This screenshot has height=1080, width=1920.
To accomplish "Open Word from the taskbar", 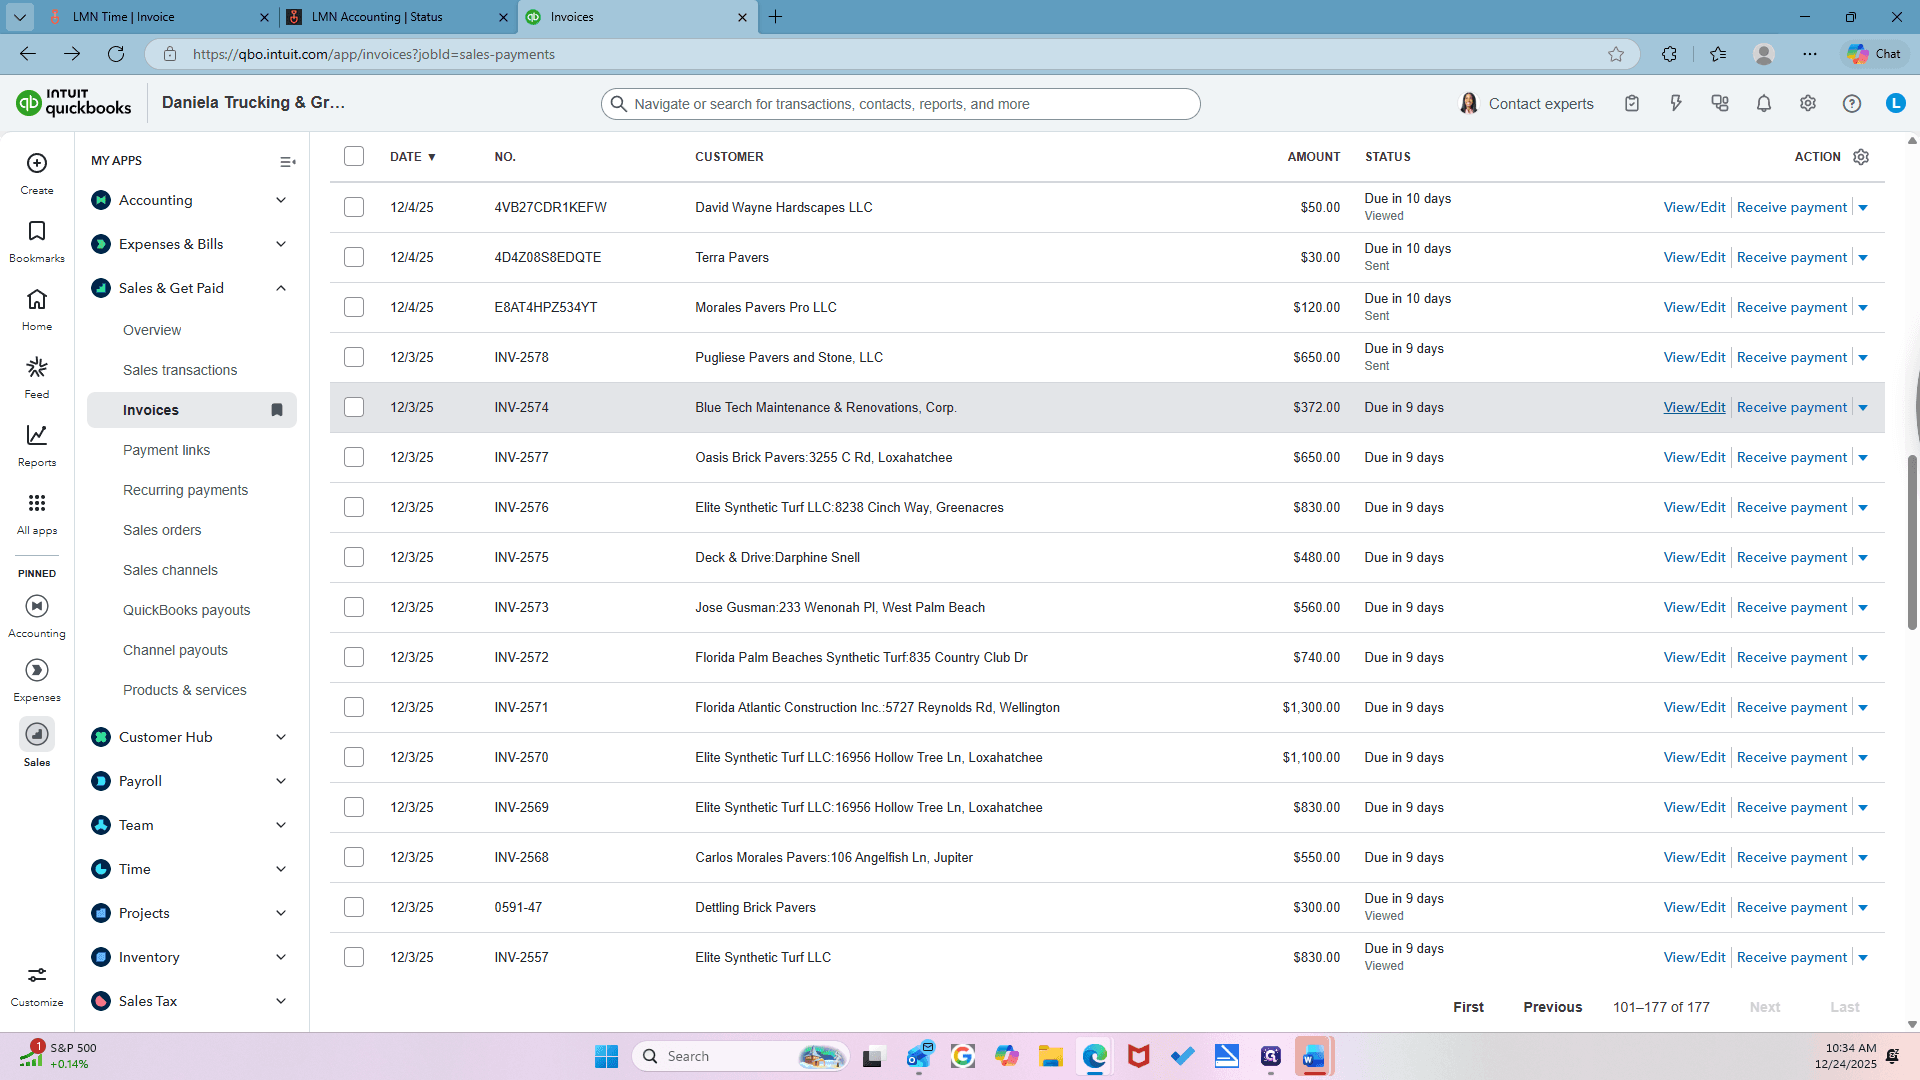I will tap(1314, 1056).
